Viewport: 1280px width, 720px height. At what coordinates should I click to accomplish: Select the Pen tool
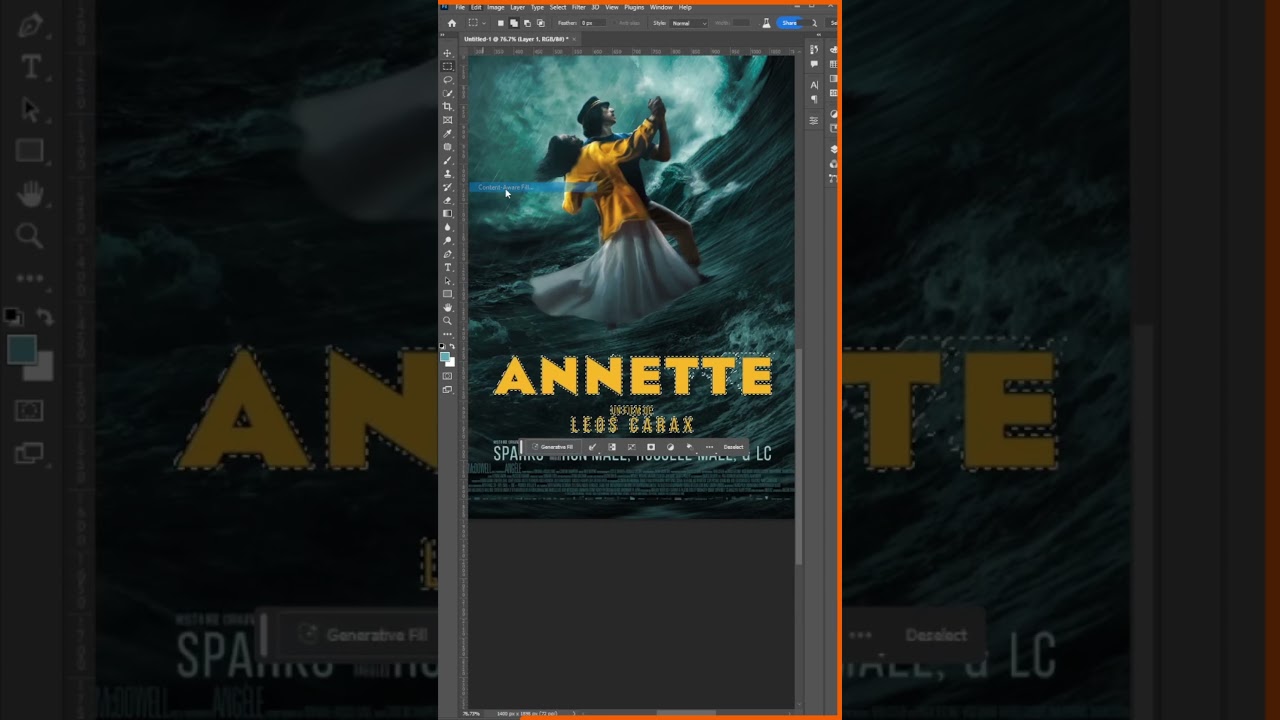(447, 253)
